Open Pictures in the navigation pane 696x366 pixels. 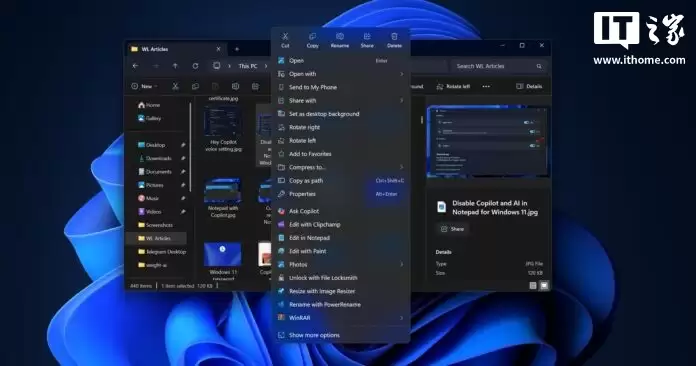click(x=151, y=185)
